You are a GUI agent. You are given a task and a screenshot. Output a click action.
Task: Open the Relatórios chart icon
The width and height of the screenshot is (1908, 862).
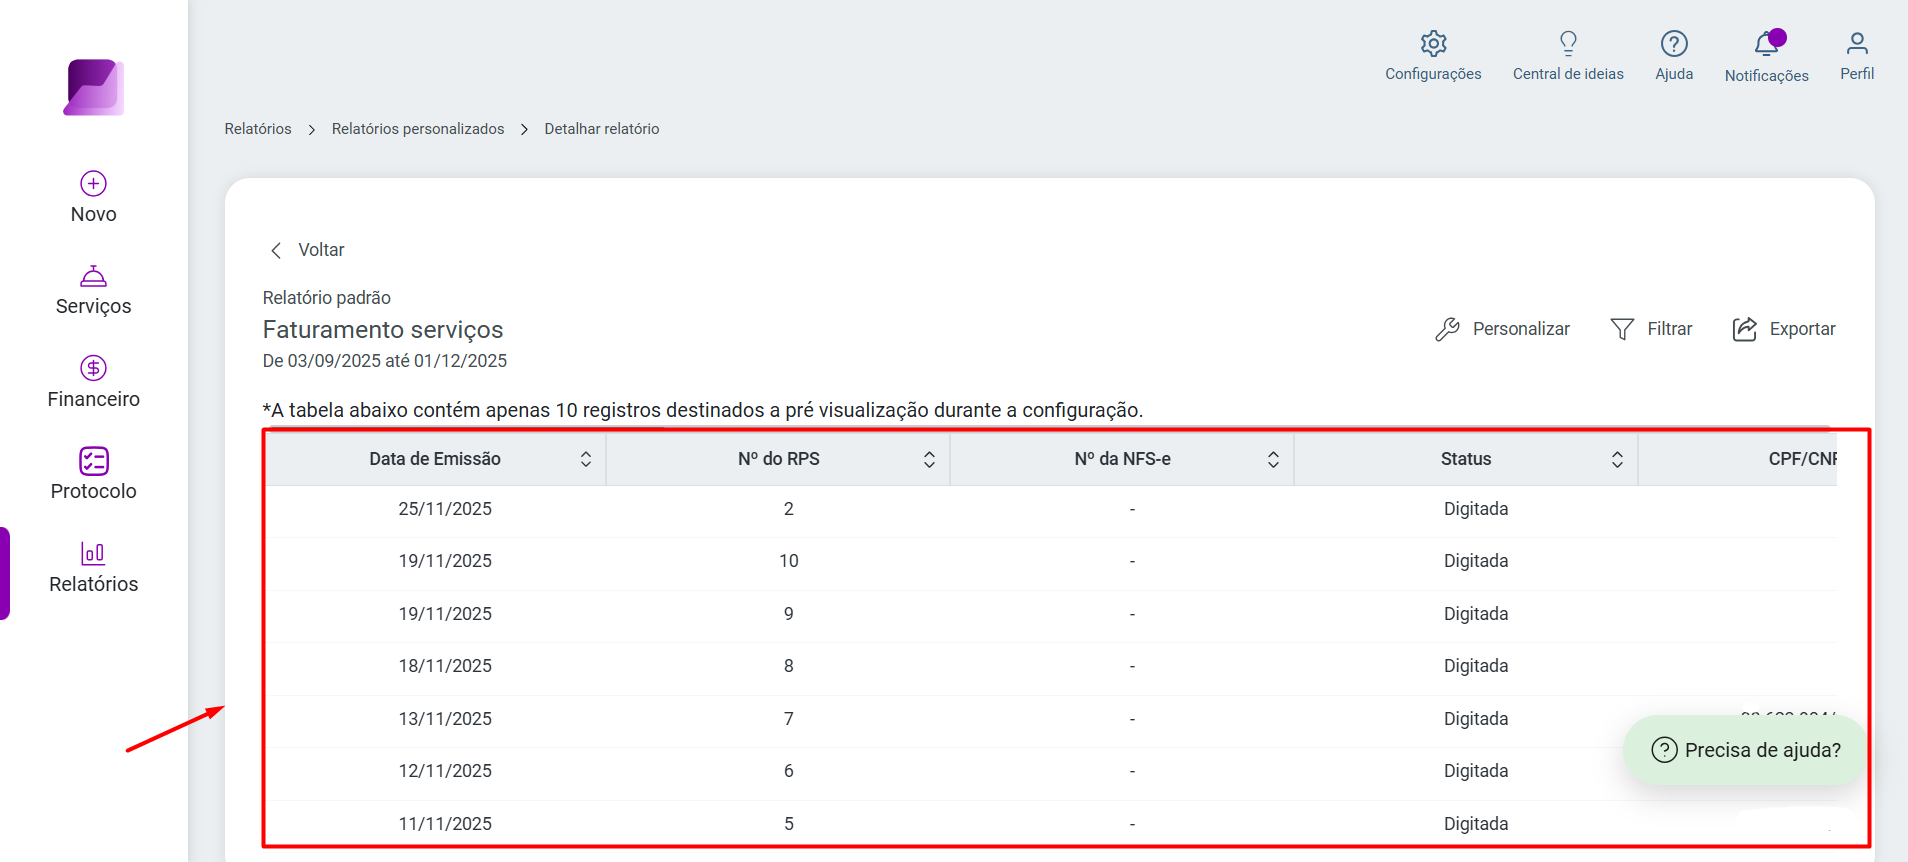94,553
